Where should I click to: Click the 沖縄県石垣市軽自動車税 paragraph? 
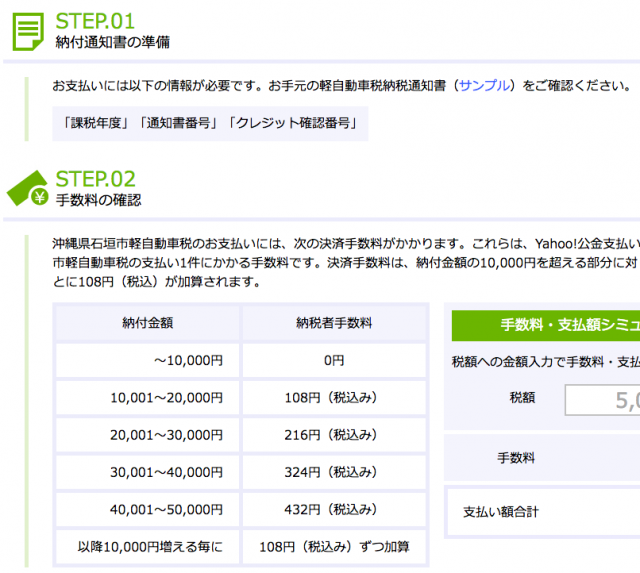[346, 262]
